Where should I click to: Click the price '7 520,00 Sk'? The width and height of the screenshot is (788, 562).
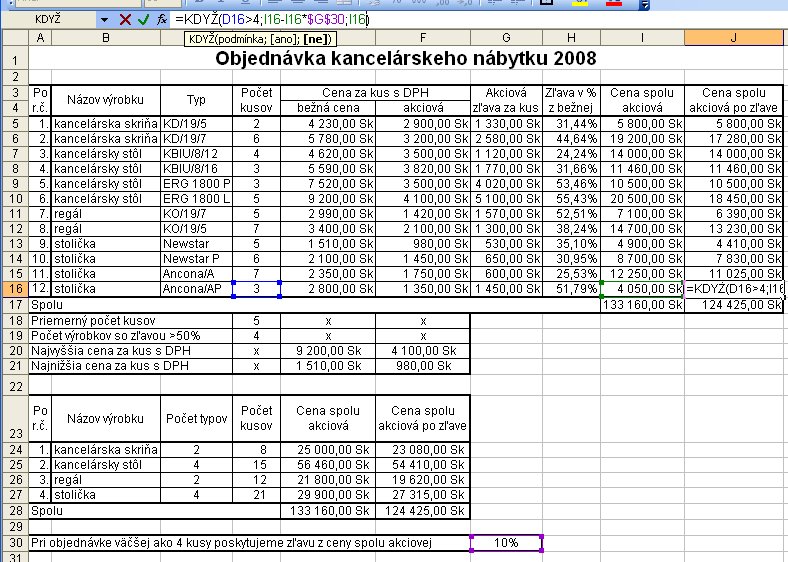(x=328, y=184)
